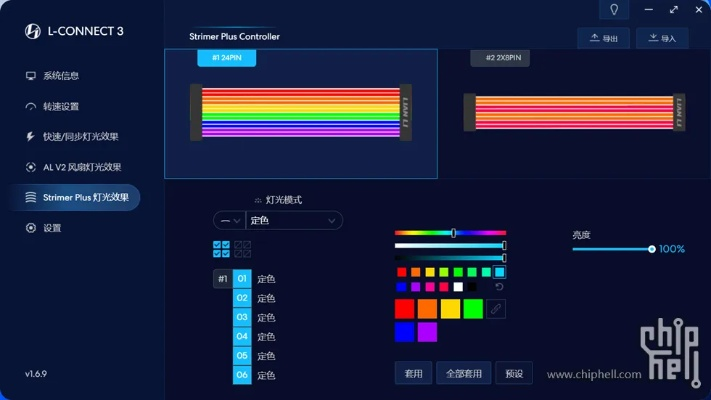Click the color reset arrow icon

pos(499,287)
